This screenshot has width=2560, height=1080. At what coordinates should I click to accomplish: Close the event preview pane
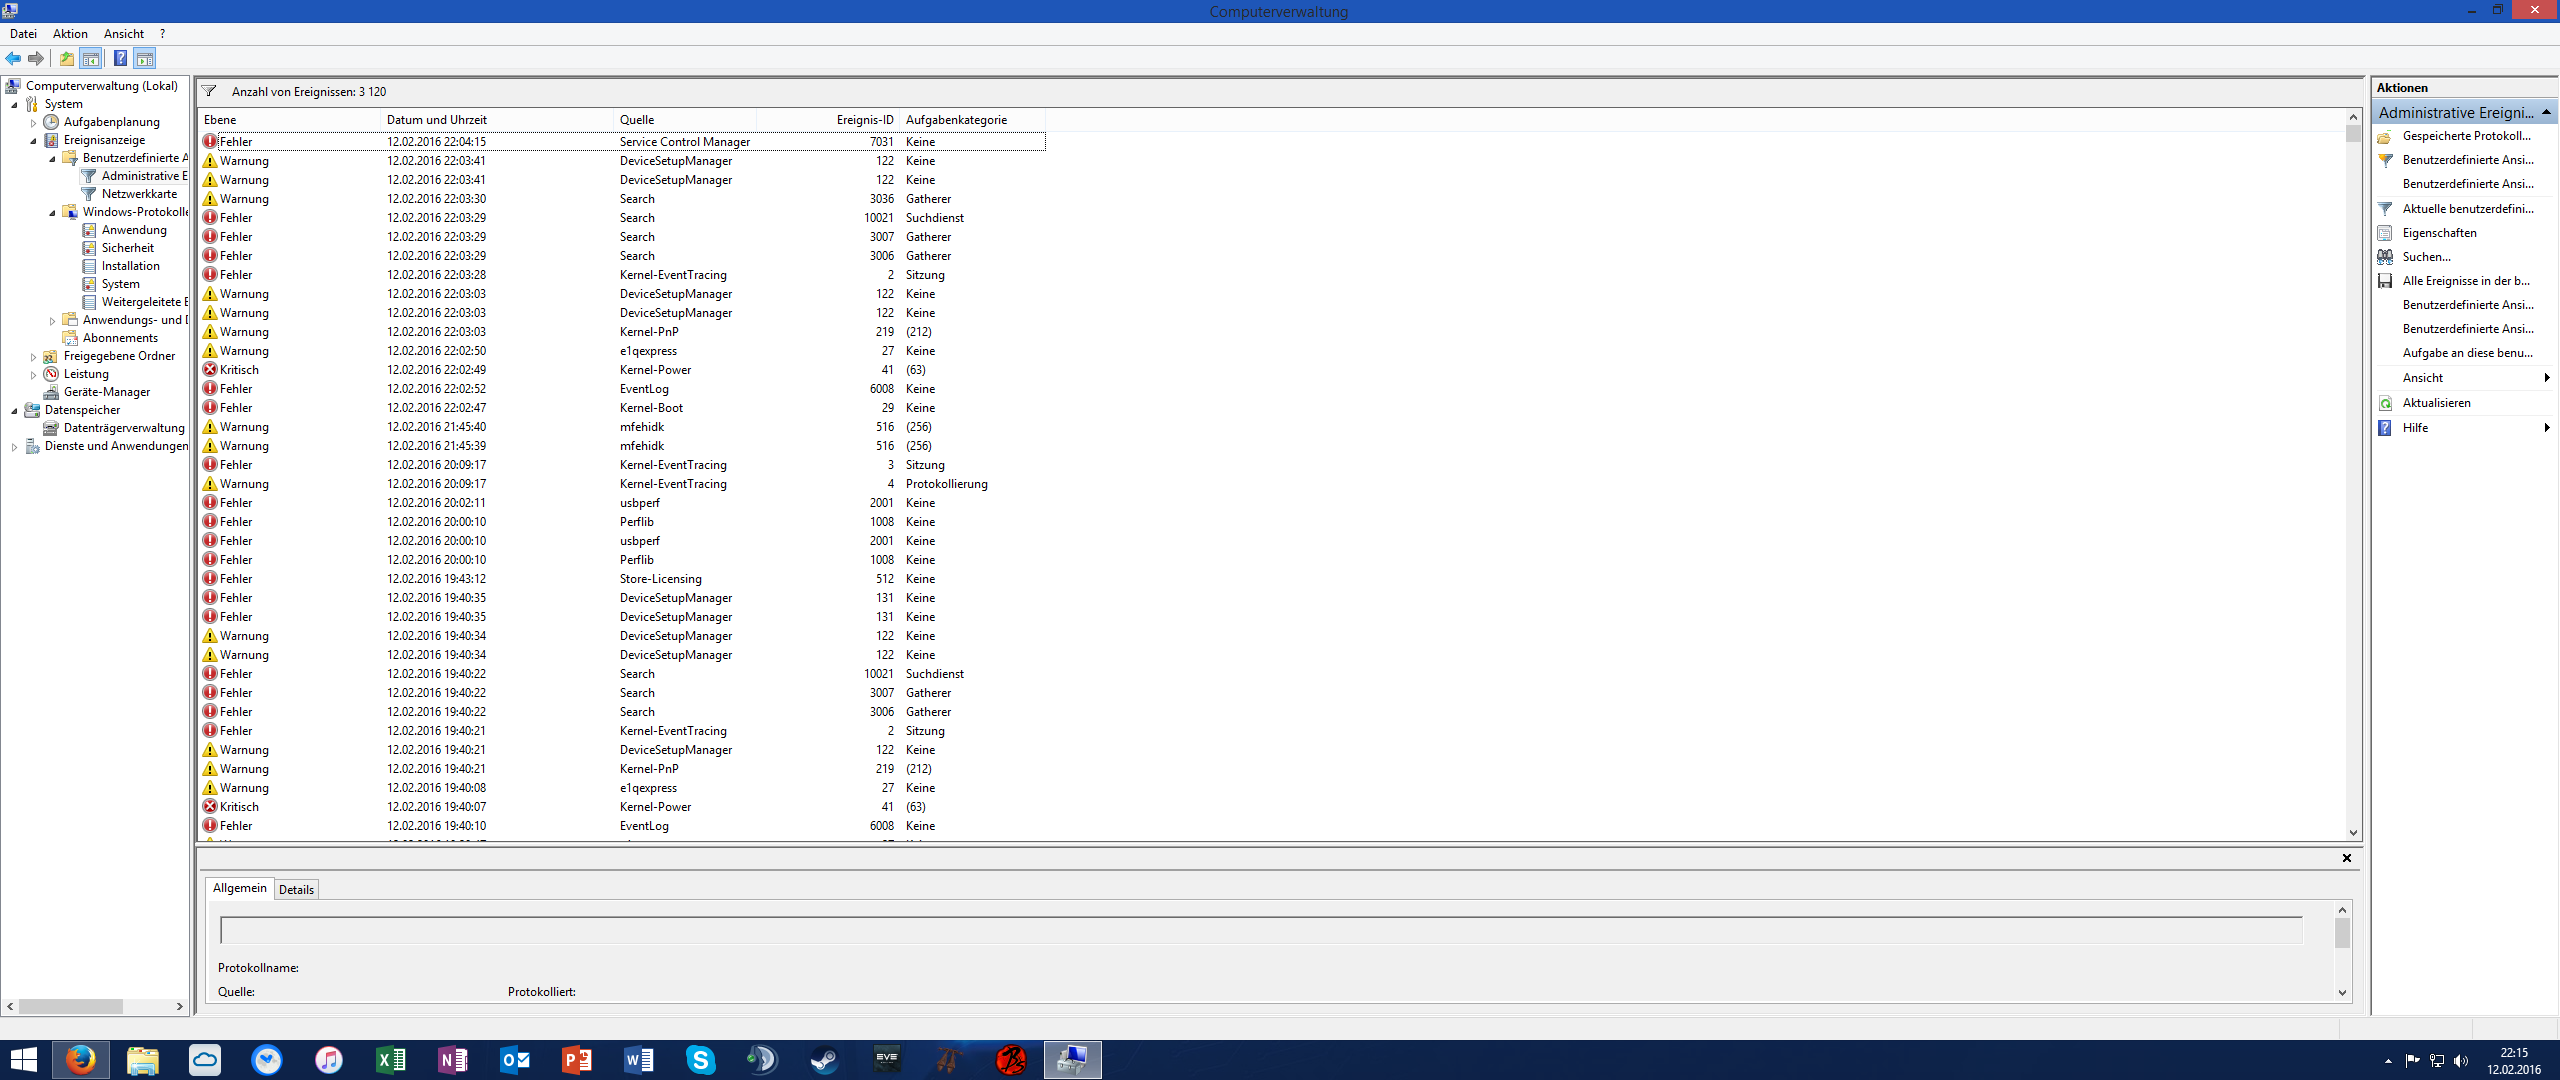point(2346,858)
